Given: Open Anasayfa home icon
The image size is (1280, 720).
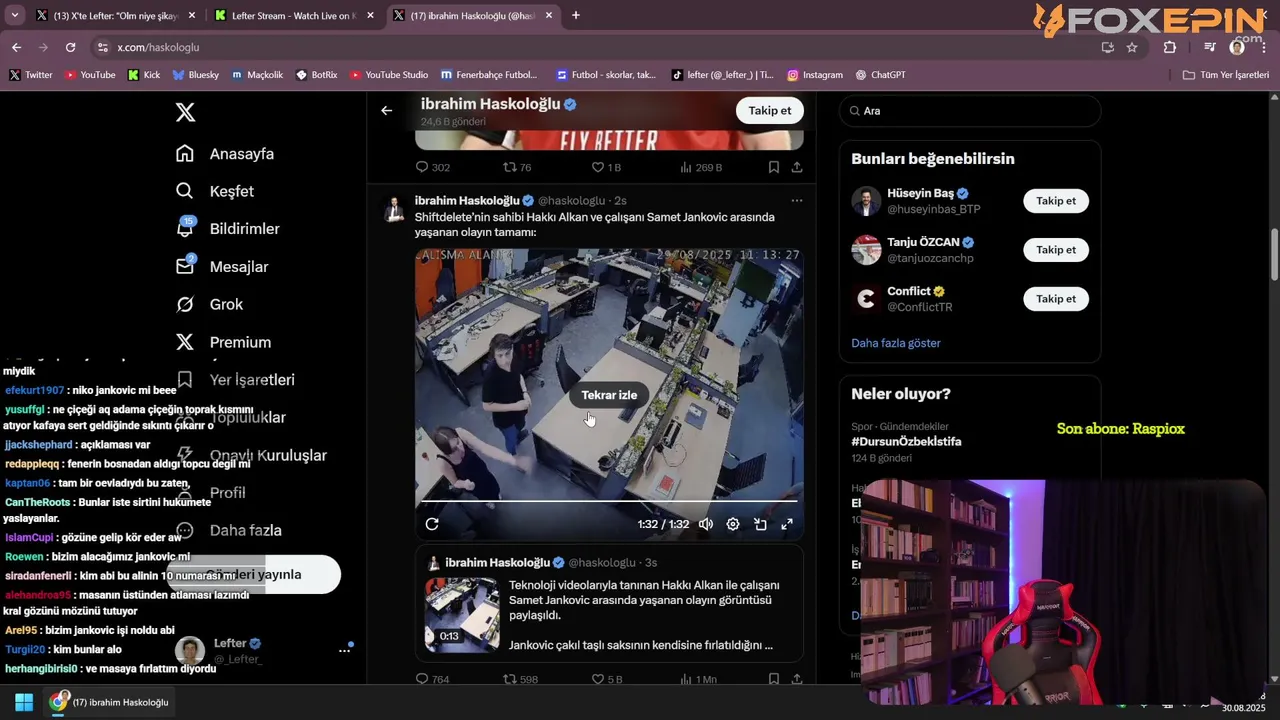Looking at the screenshot, I should pos(185,154).
